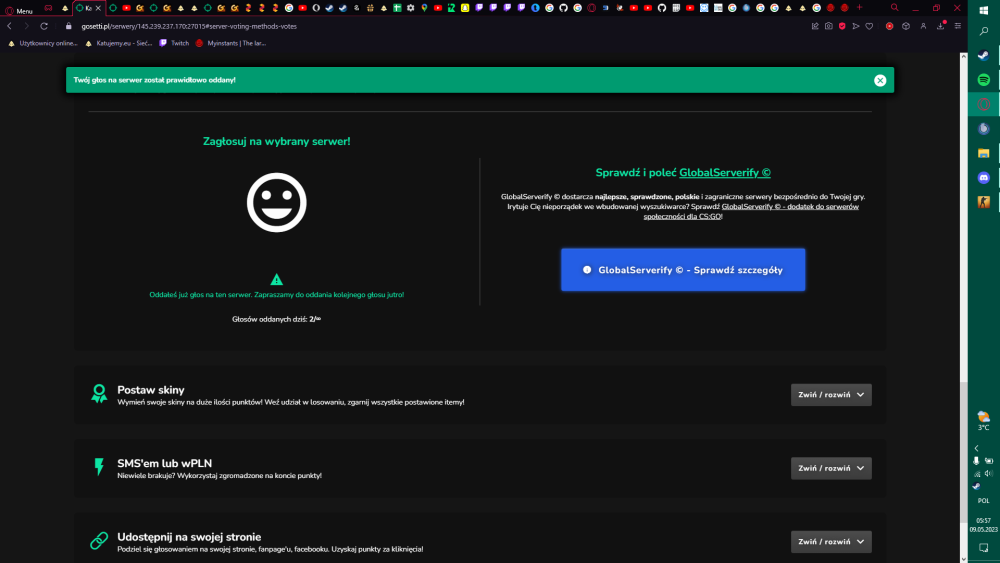Open the Windows Start button
The width and height of the screenshot is (1000, 563).
[x=983, y=10]
